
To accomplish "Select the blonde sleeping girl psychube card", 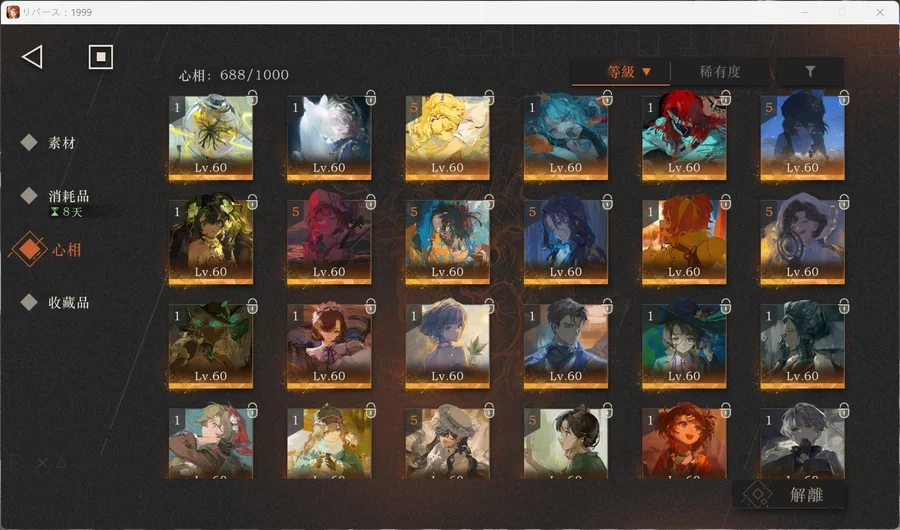I will click(x=447, y=137).
